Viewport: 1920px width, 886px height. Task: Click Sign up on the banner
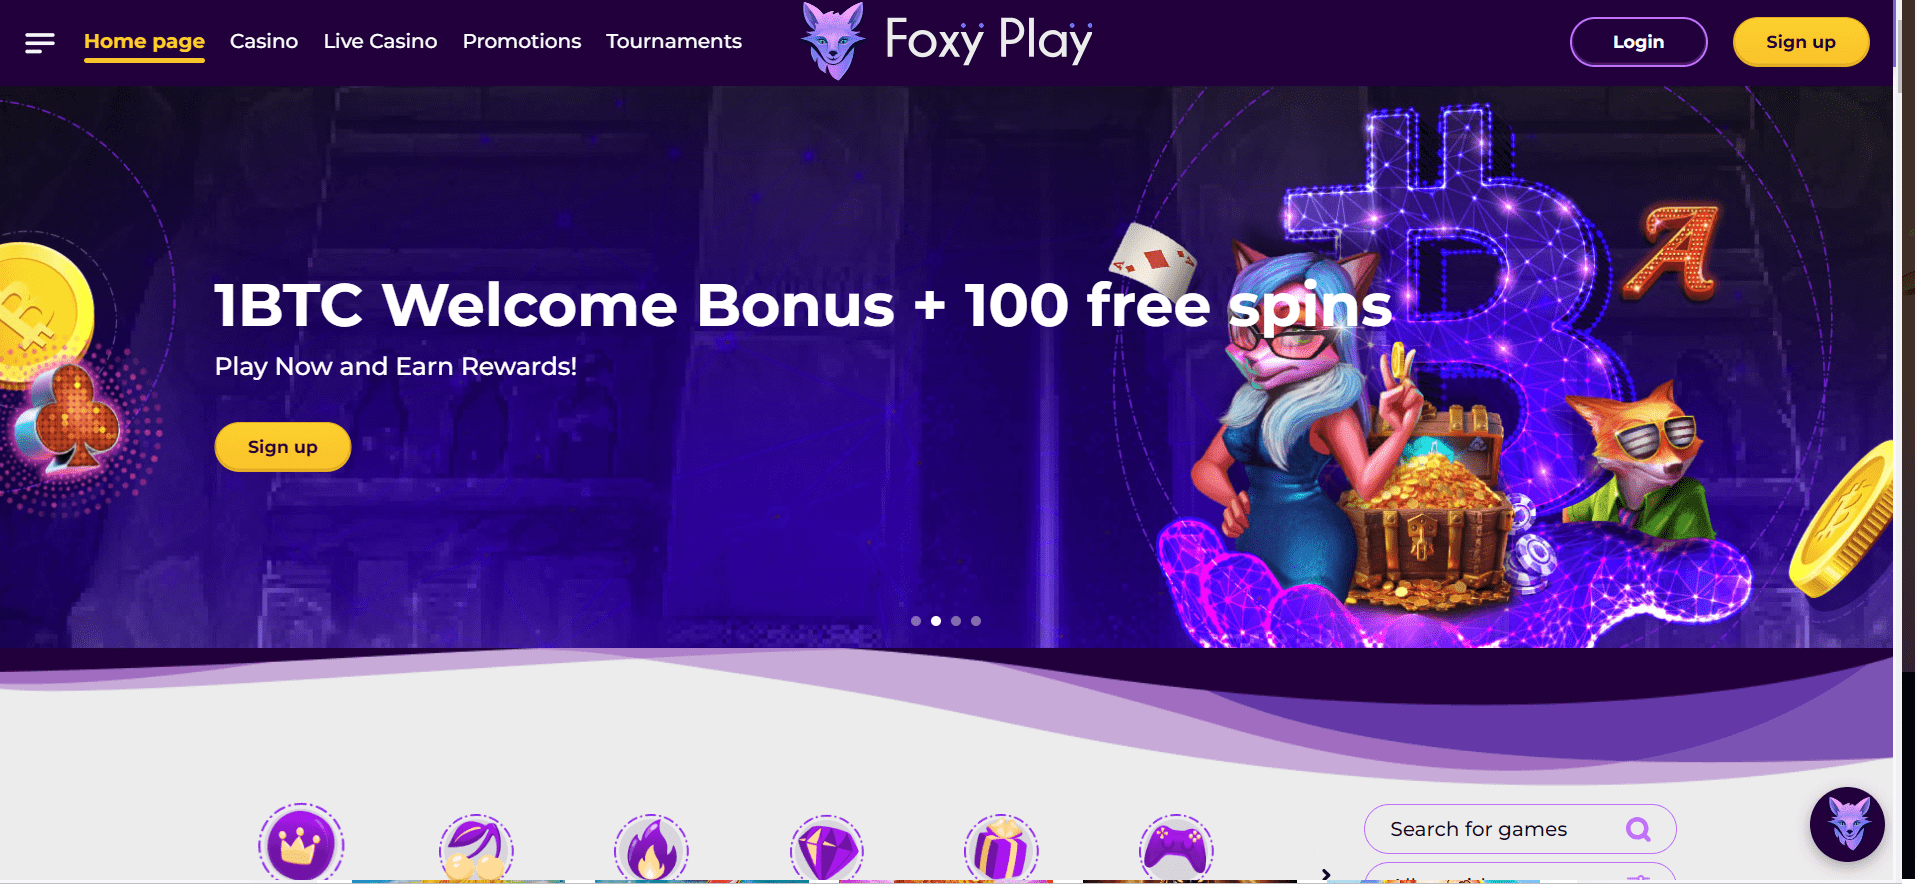[x=283, y=447]
